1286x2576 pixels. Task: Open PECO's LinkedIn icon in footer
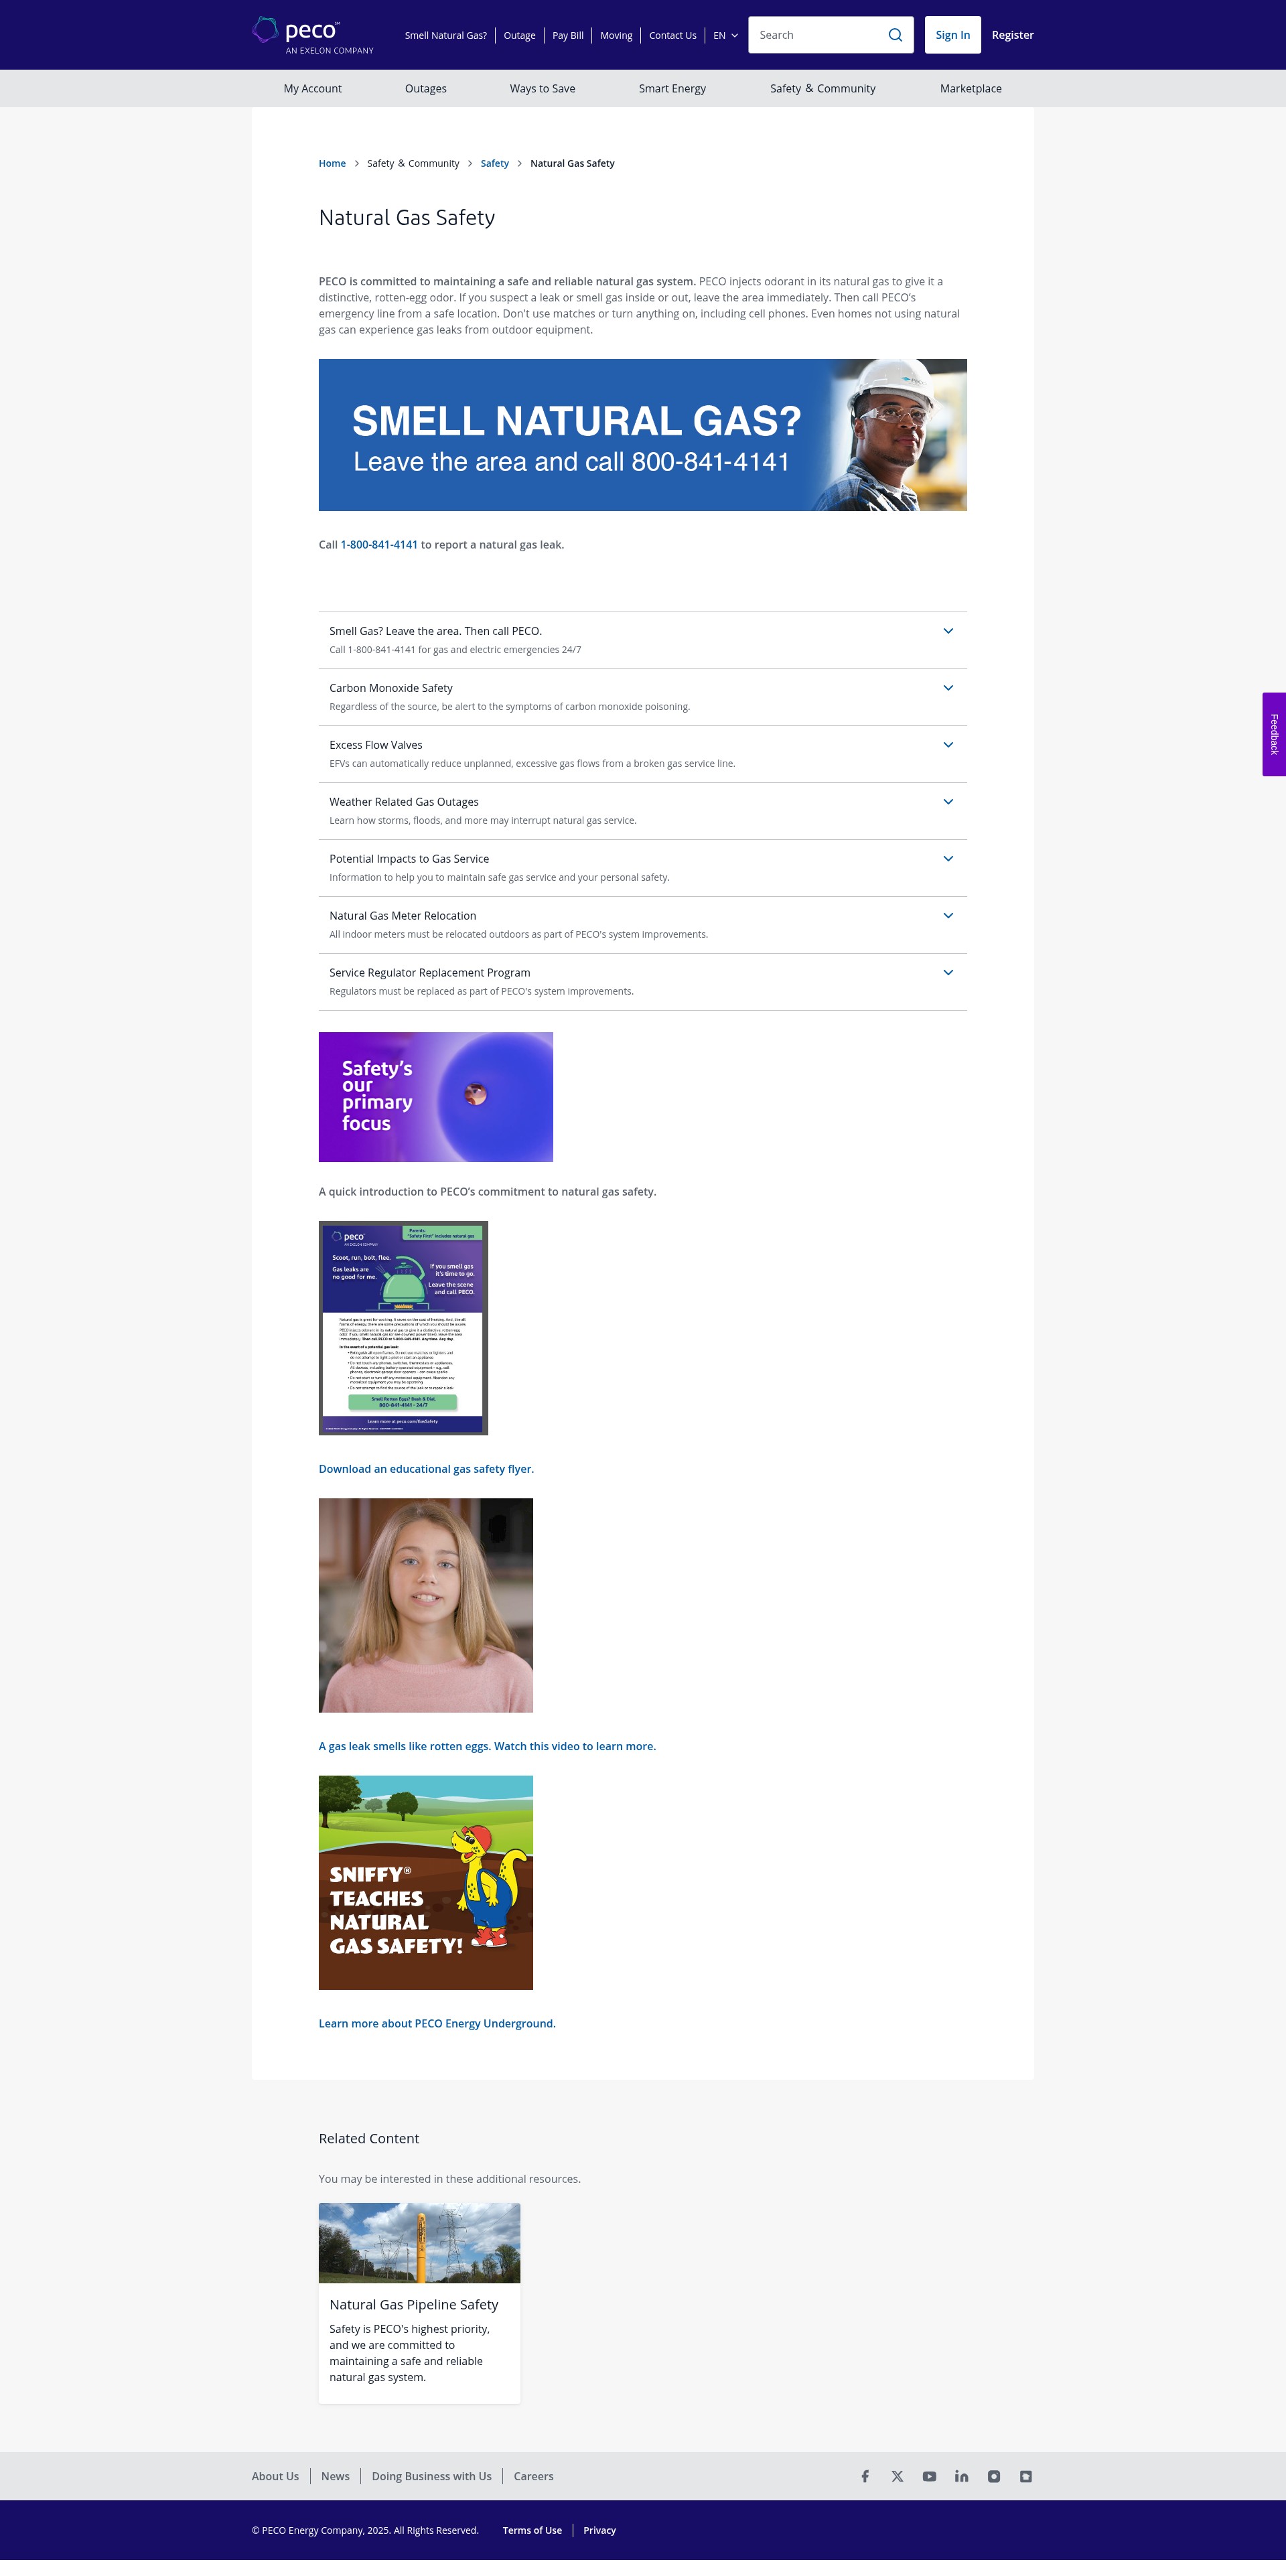pyautogui.click(x=961, y=2476)
